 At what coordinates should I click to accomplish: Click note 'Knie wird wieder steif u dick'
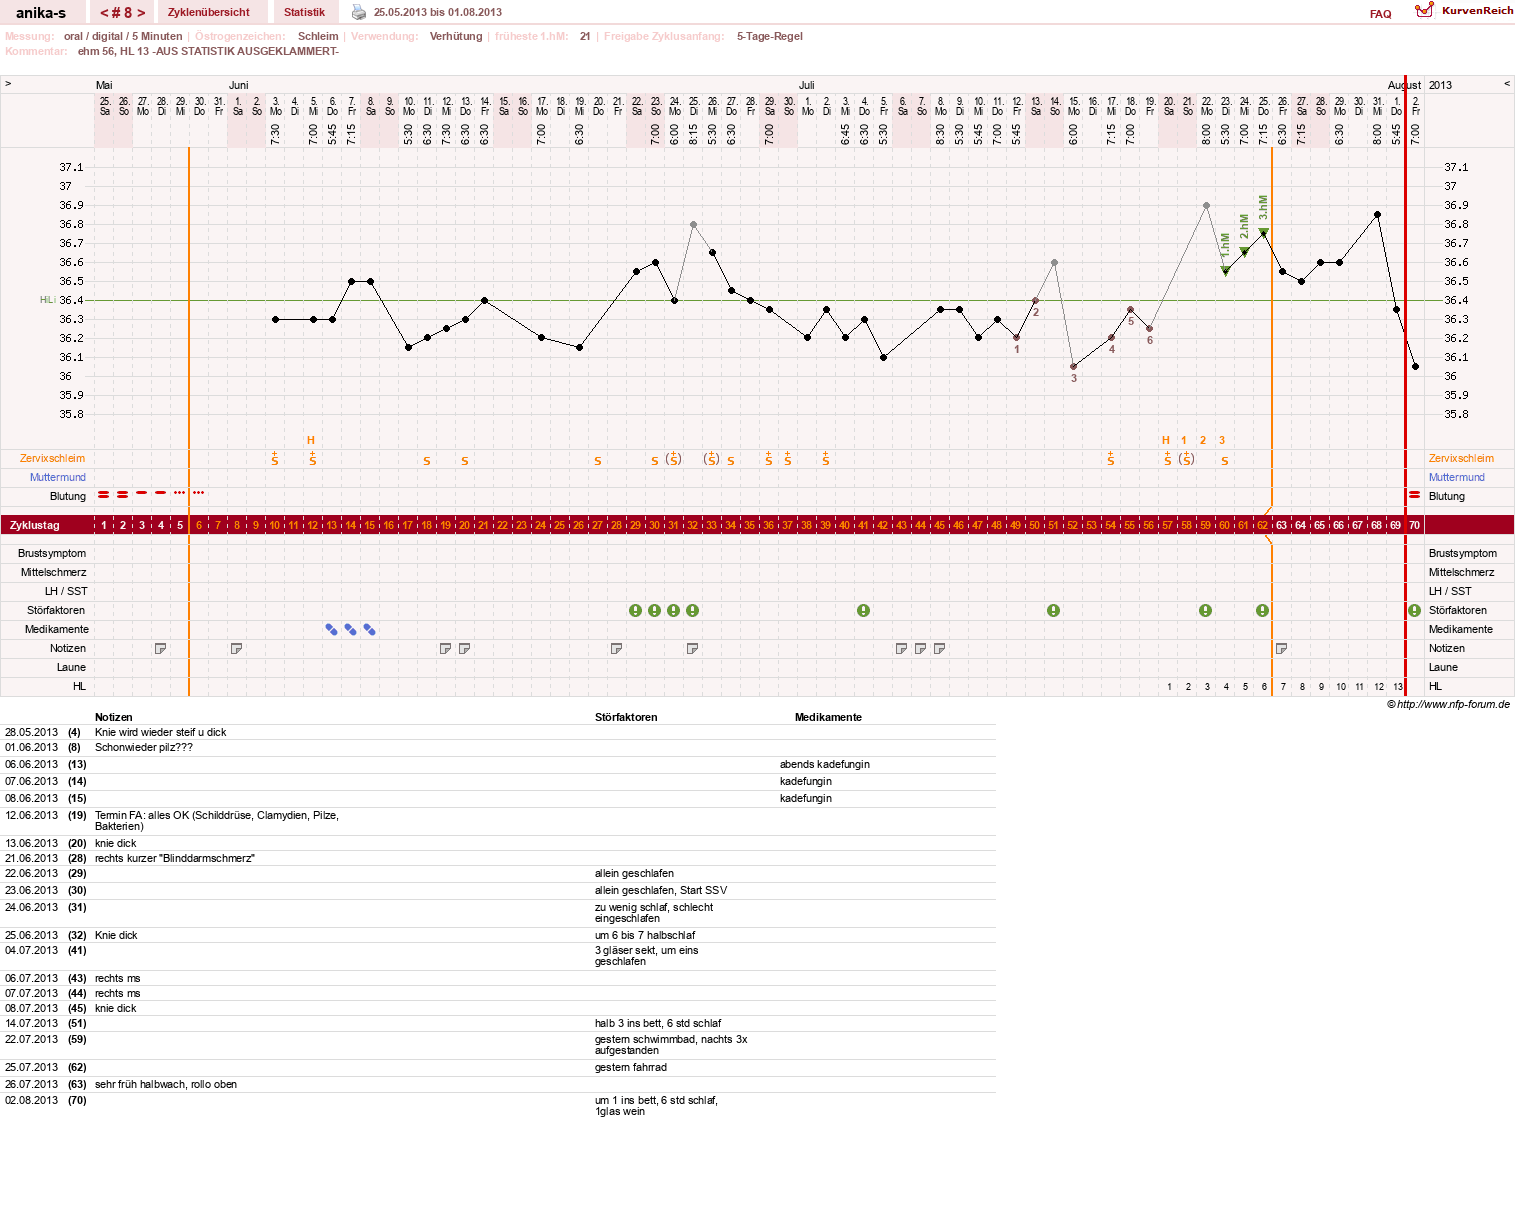160,732
